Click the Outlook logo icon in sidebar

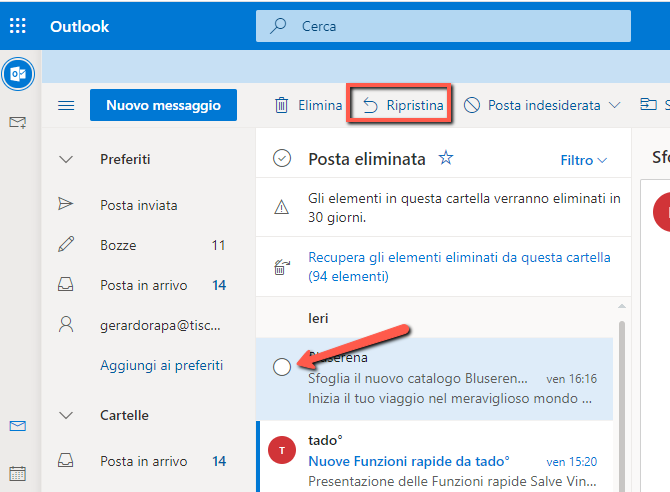(18, 74)
